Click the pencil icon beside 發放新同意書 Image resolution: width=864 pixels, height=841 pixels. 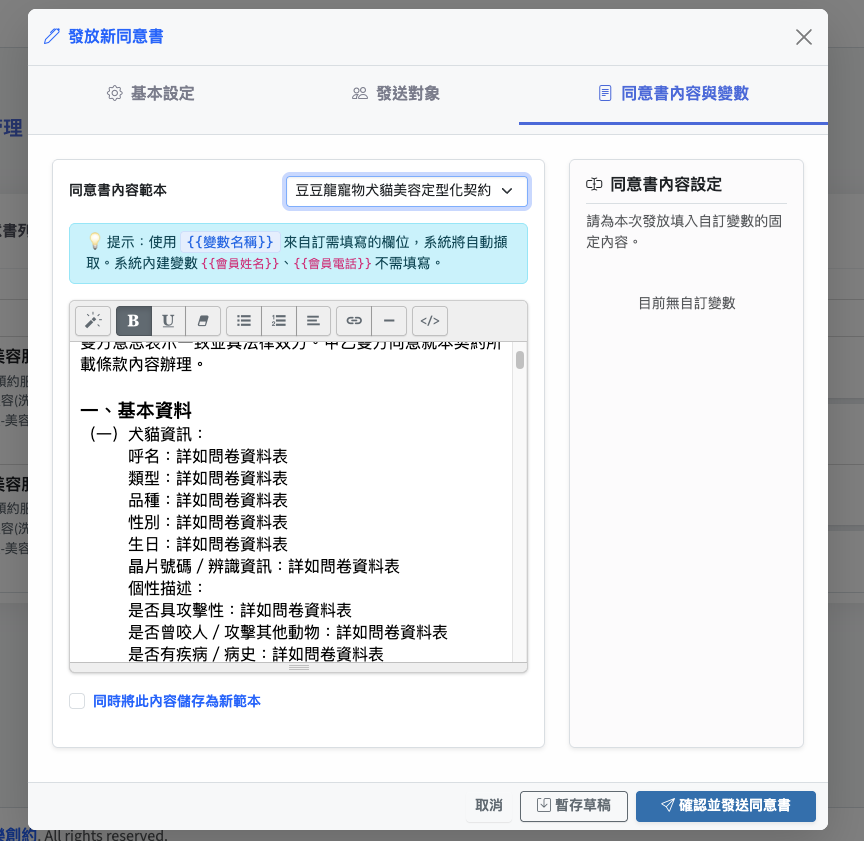coord(51,36)
